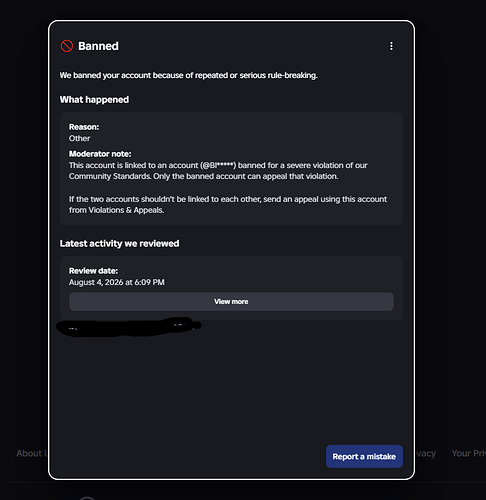Click the View more button

[x=231, y=302]
